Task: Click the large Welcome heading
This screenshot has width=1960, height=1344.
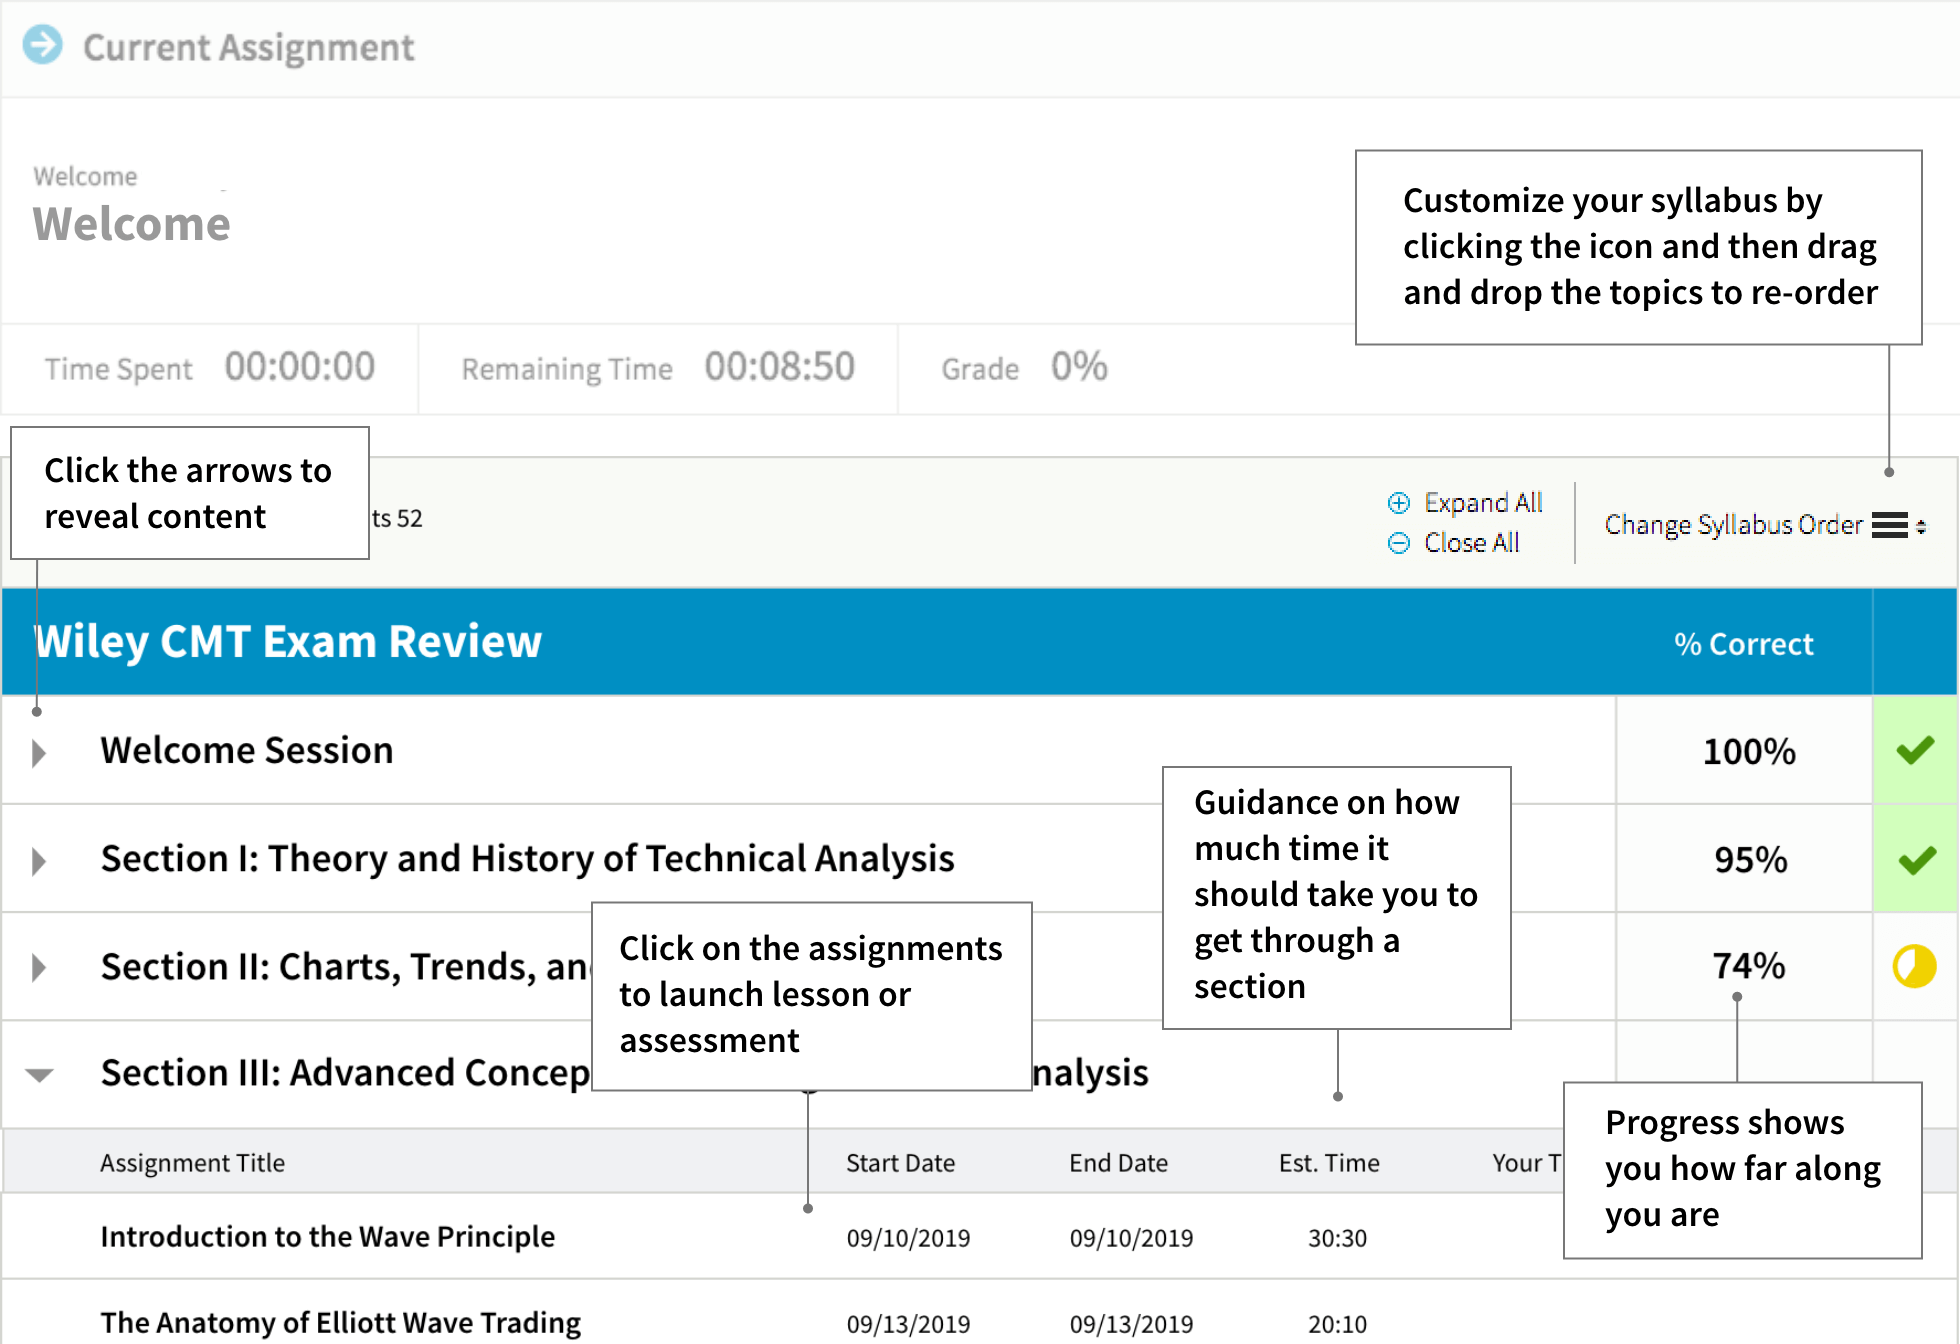Action: click(131, 224)
